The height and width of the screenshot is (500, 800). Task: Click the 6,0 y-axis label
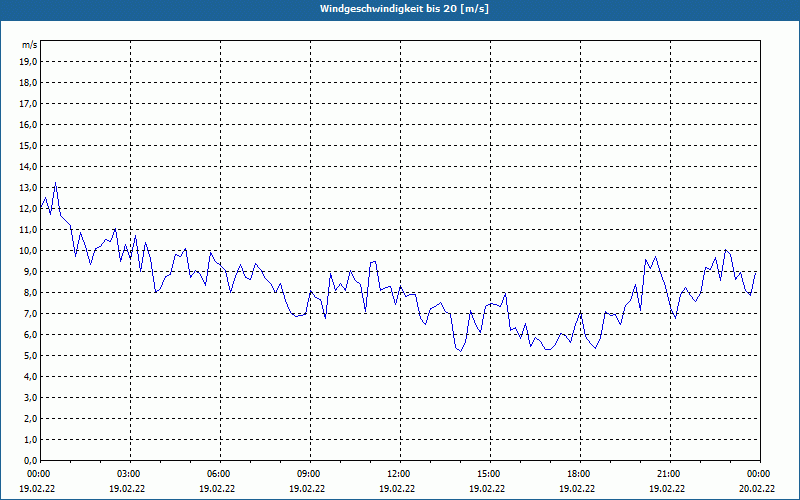[31, 335]
